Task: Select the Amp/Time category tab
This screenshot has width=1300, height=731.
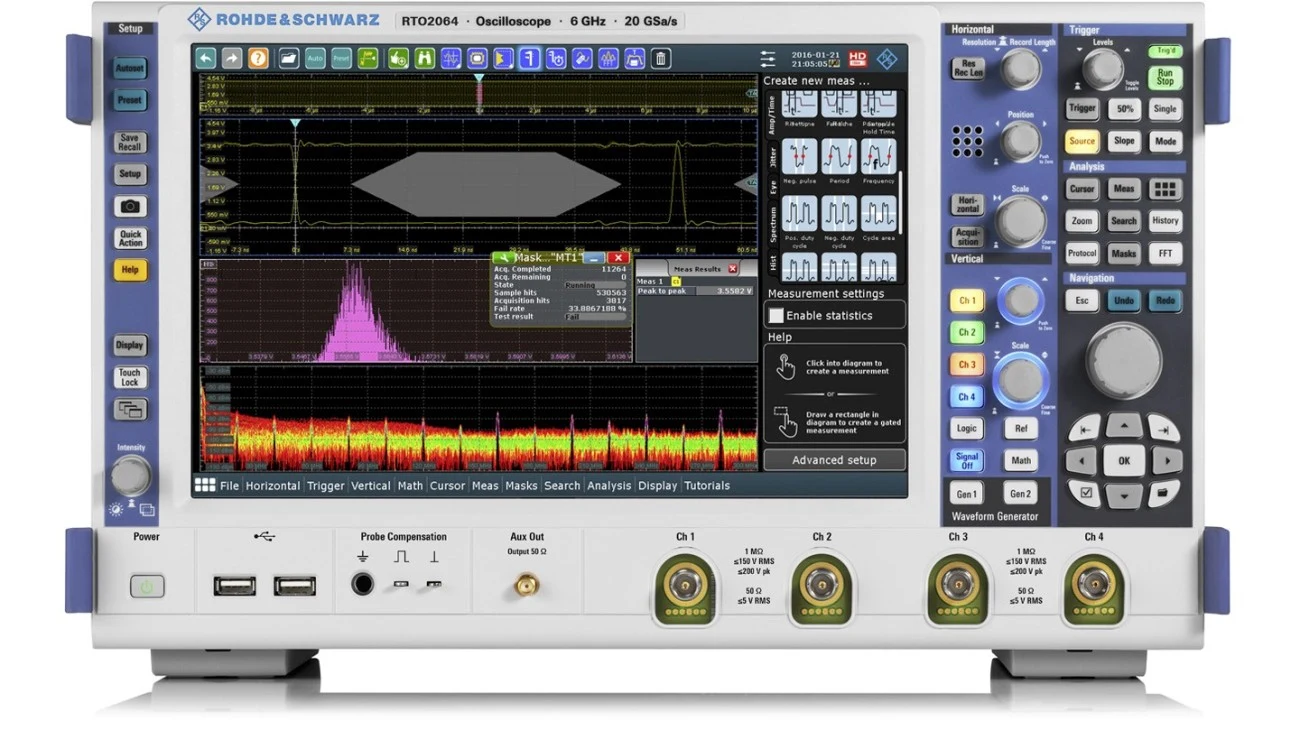Action: 772,114
